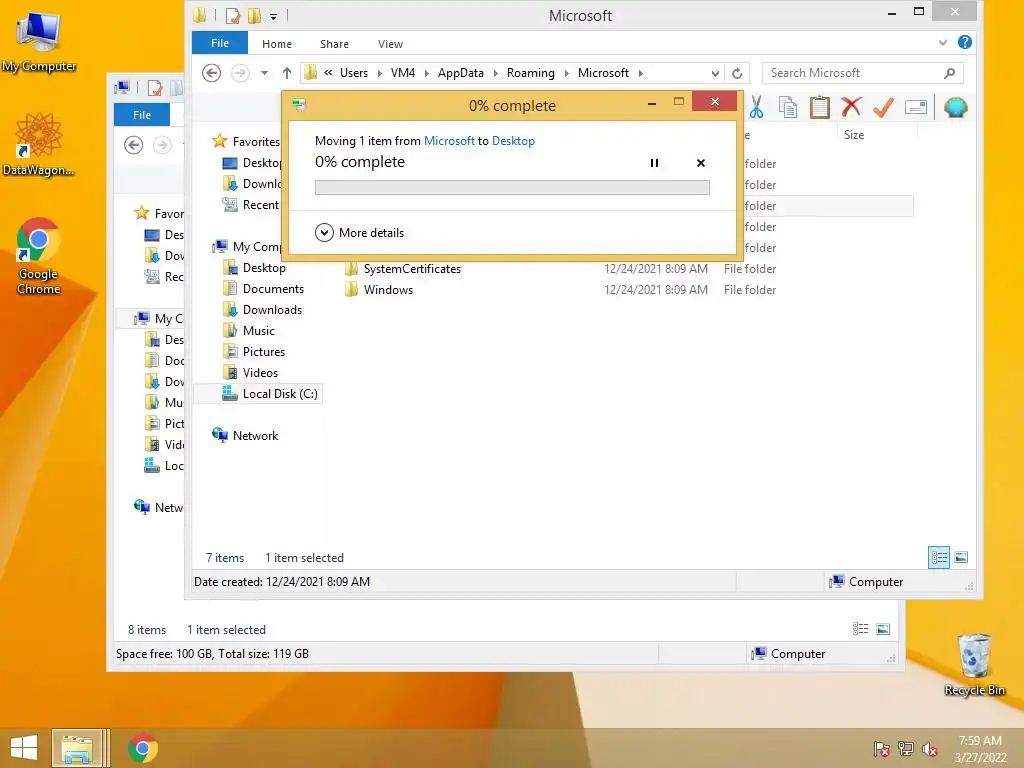Open Customize Quick Access Toolbar dropdown
Viewport: 1024px width, 768px height.
pos(274,16)
